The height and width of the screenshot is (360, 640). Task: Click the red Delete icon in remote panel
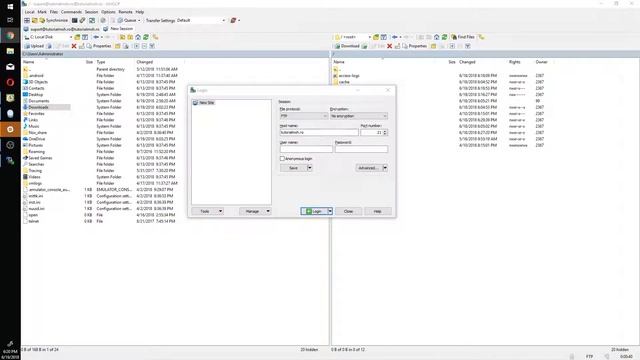tap(389, 46)
